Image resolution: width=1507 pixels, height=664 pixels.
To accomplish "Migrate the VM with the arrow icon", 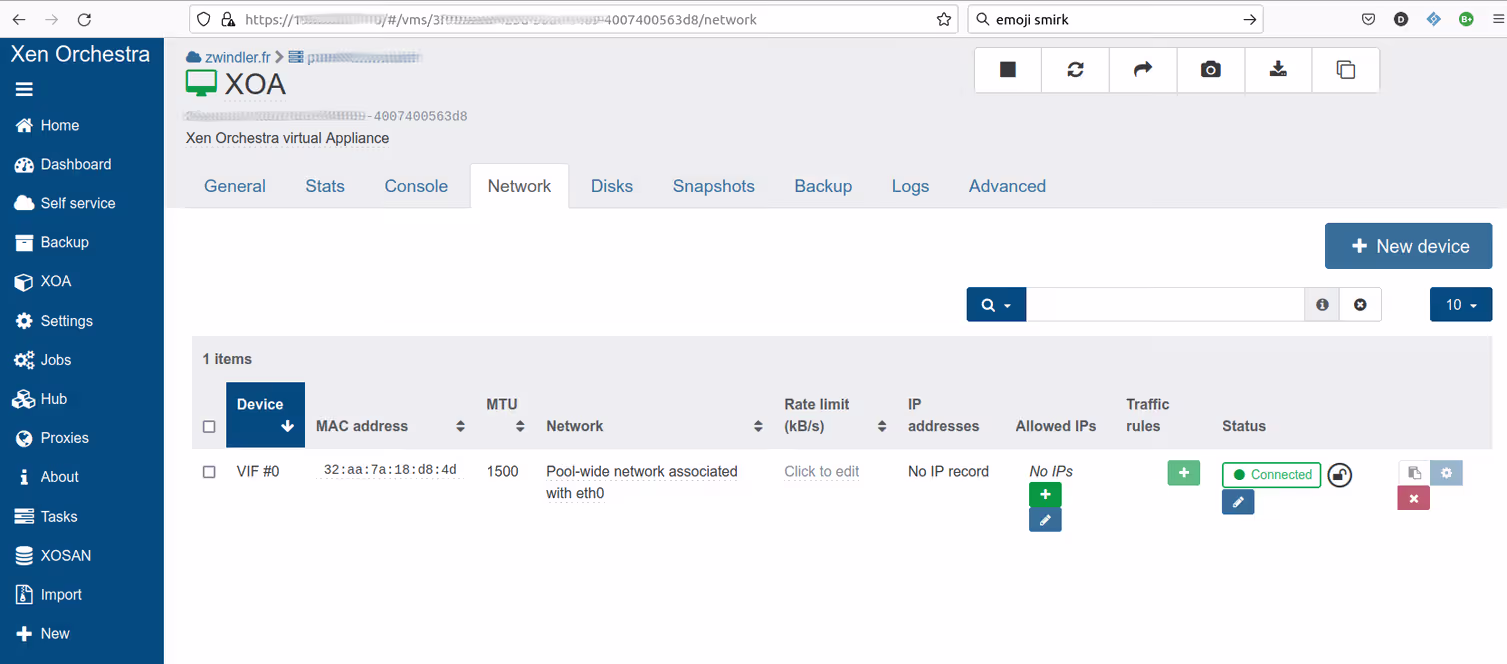I will point(1143,70).
